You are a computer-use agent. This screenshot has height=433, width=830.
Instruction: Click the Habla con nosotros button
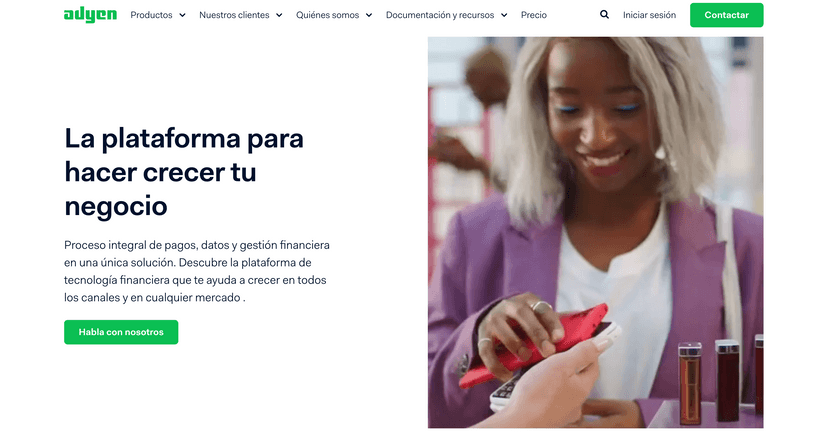[121, 332]
